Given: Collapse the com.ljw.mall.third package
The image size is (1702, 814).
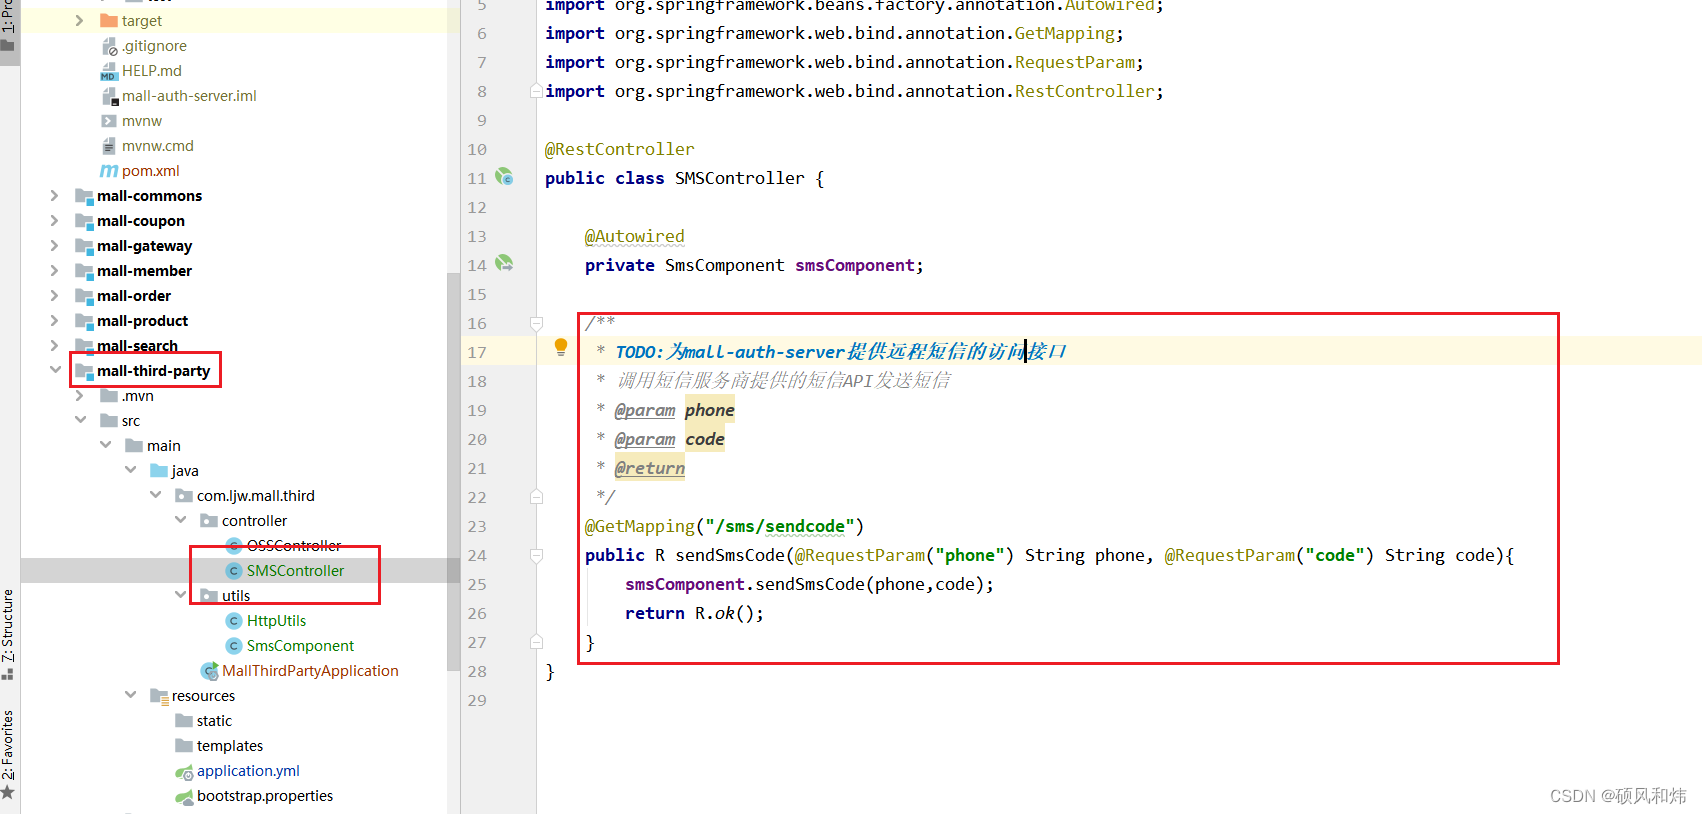Looking at the screenshot, I should coord(155,494).
